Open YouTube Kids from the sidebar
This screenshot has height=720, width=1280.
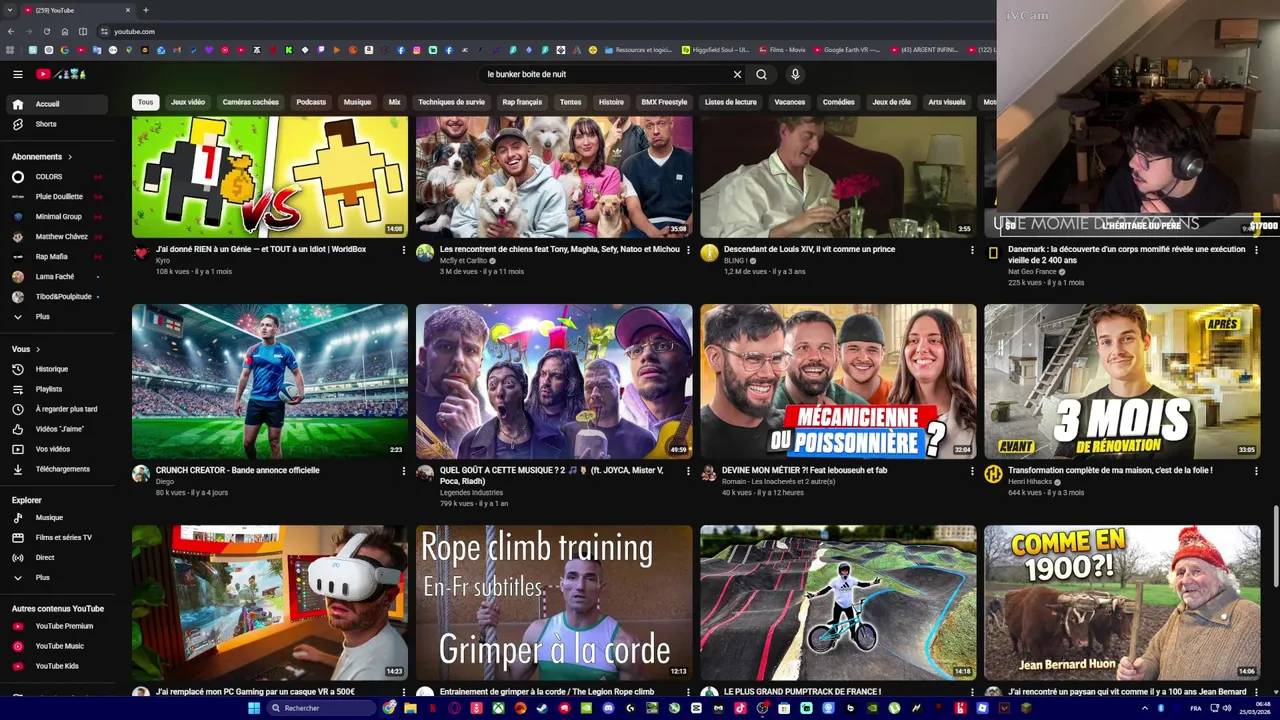coord(56,666)
